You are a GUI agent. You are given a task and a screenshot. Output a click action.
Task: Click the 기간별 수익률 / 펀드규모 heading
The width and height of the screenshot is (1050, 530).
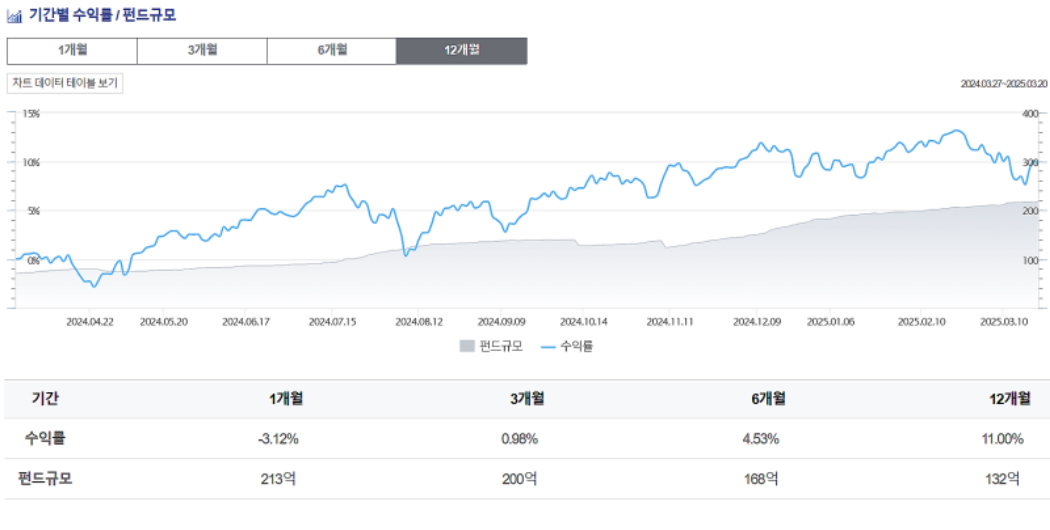102,15
